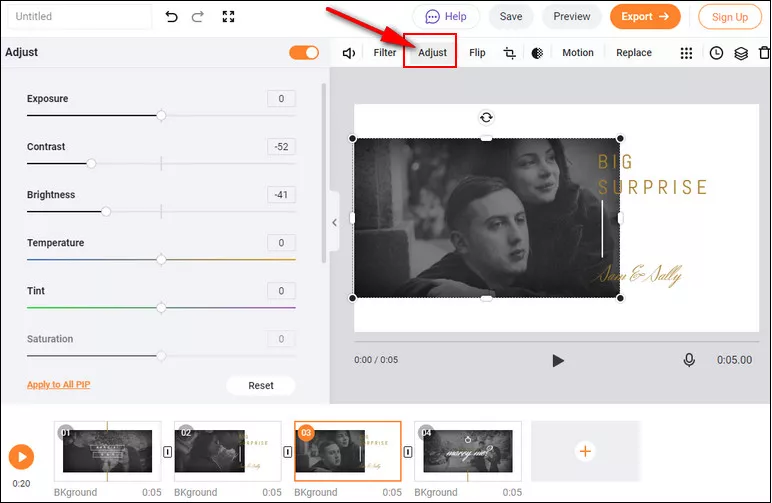This screenshot has height=503, width=772.
Task: Click the BIG SURPRISE text on canvas
Action: [x=652, y=175]
